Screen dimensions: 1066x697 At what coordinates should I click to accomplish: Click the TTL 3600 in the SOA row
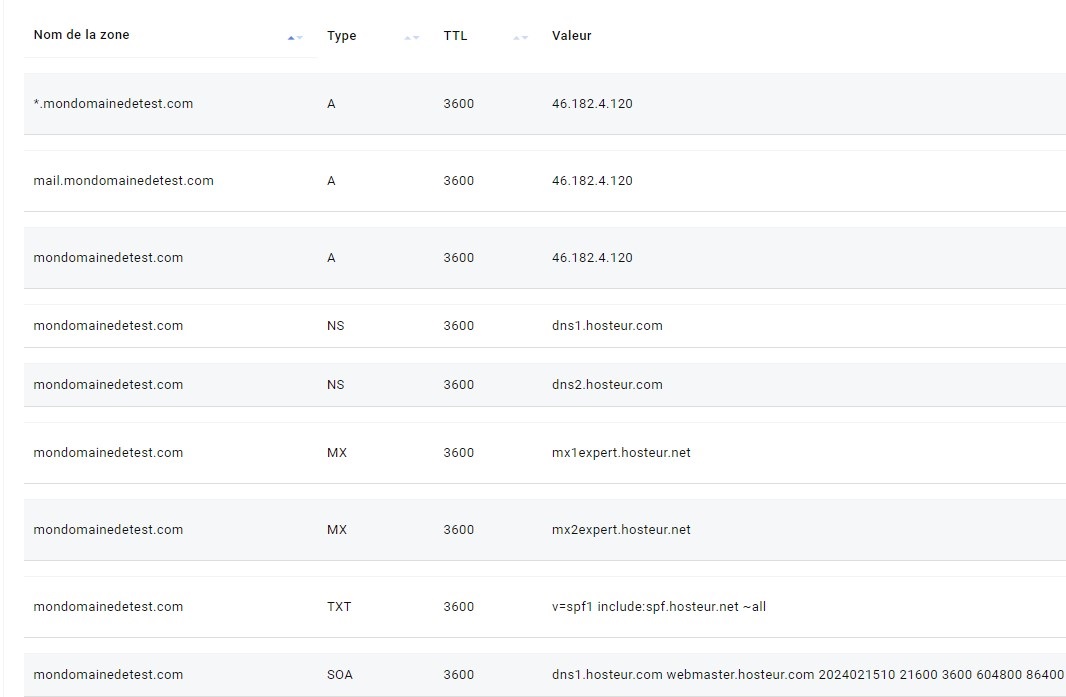(x=458, y=674)
